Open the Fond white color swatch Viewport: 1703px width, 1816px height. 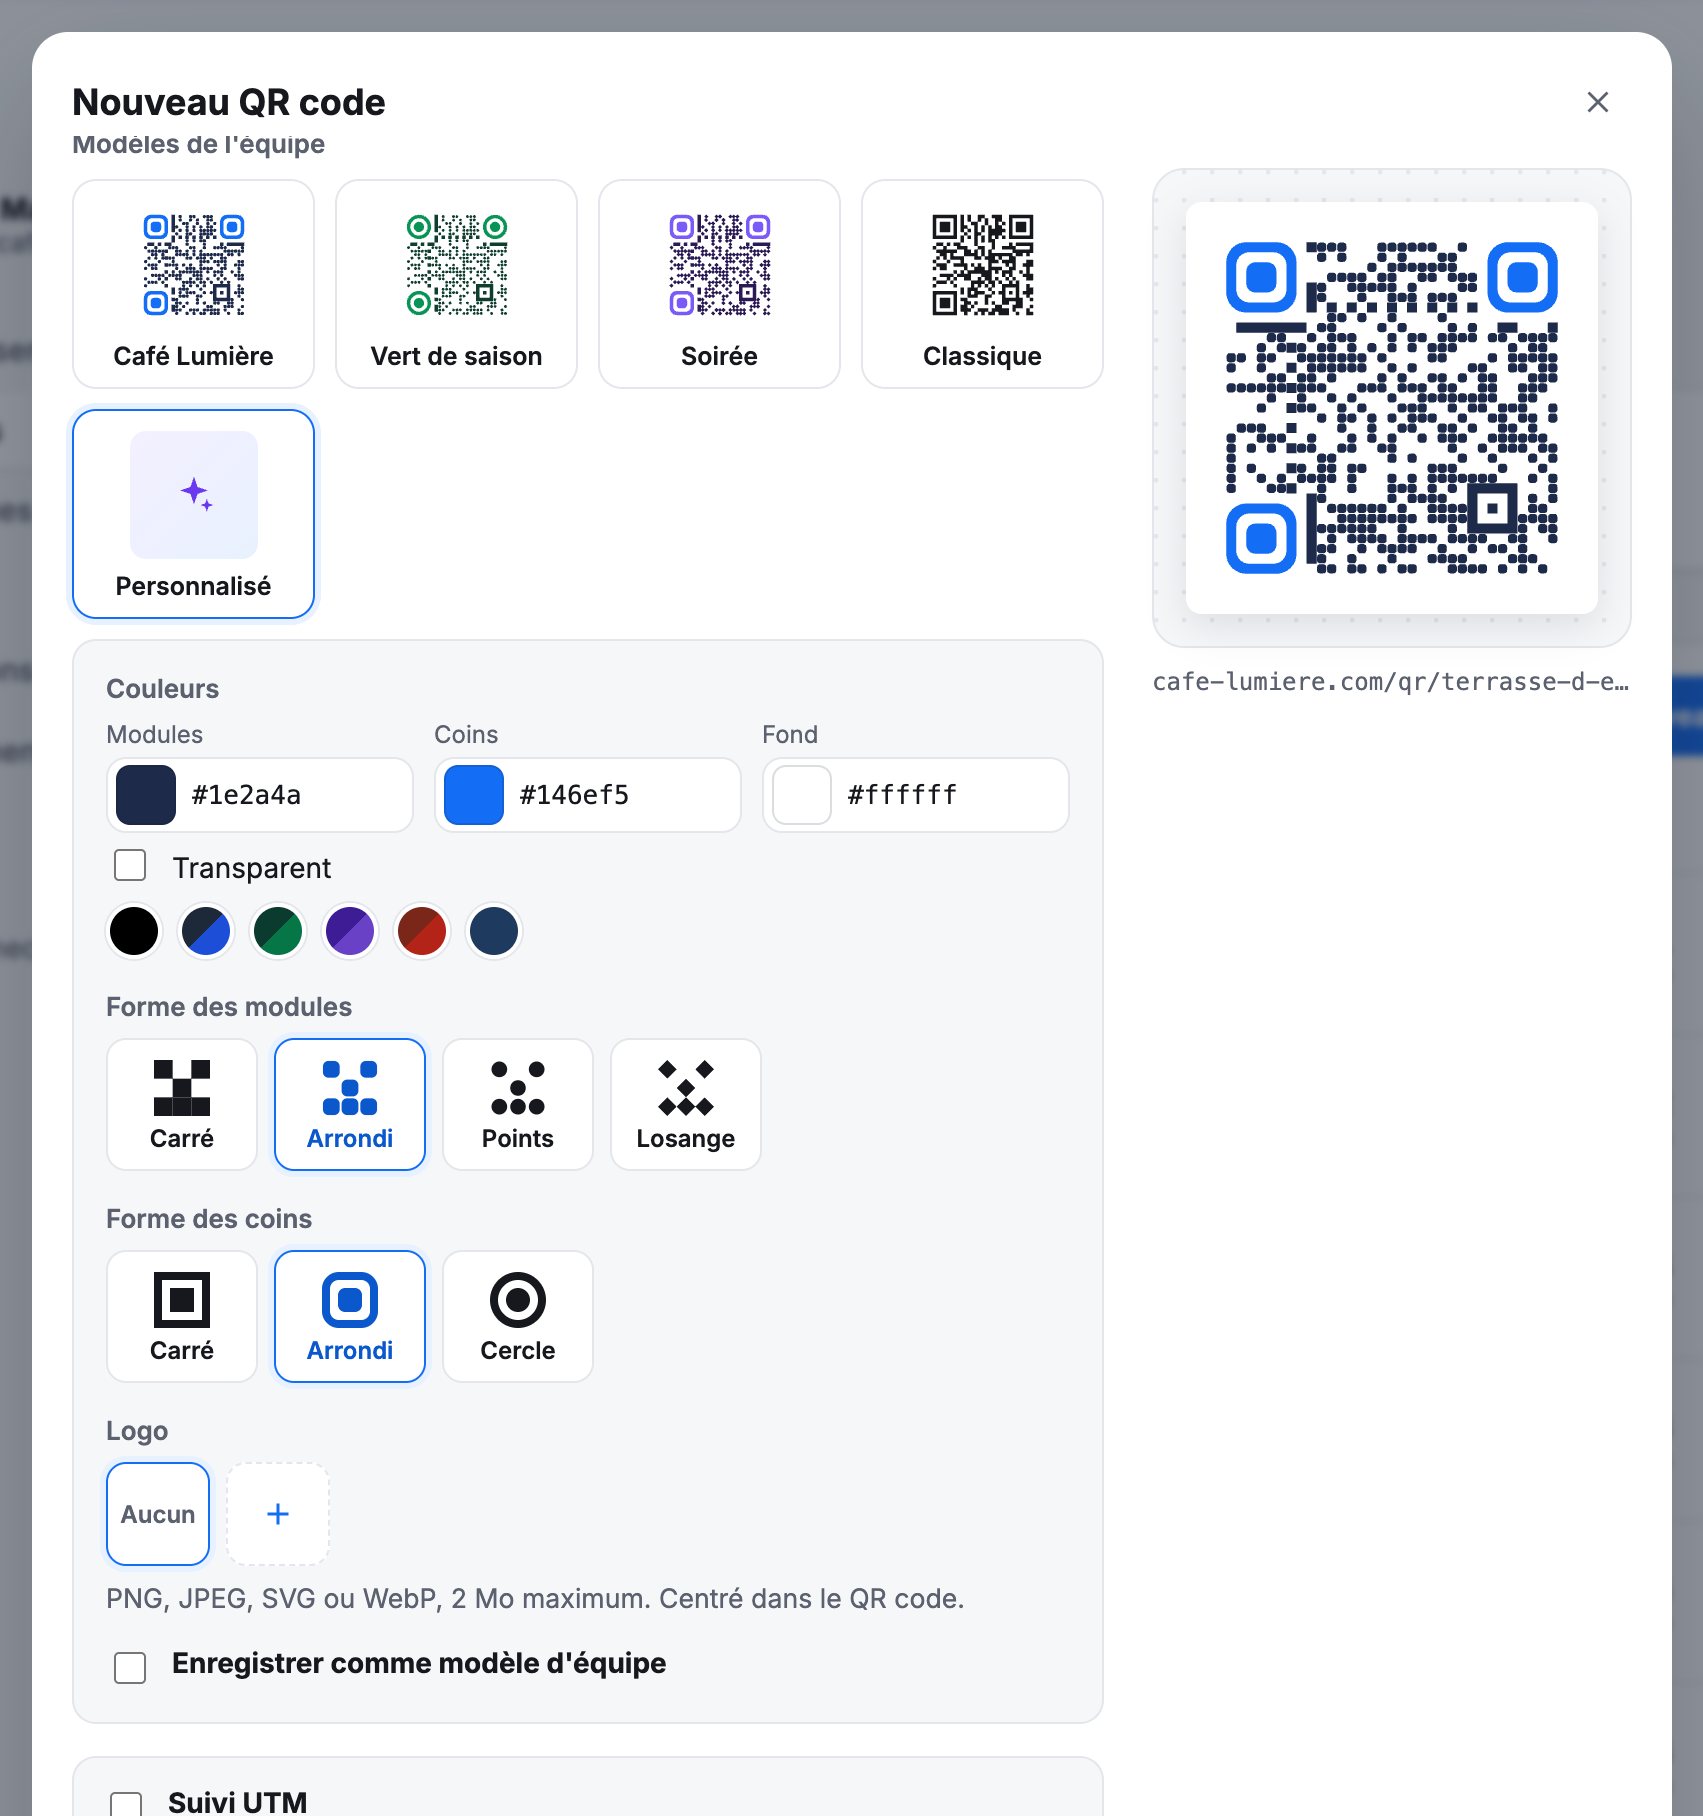[802, 795]
